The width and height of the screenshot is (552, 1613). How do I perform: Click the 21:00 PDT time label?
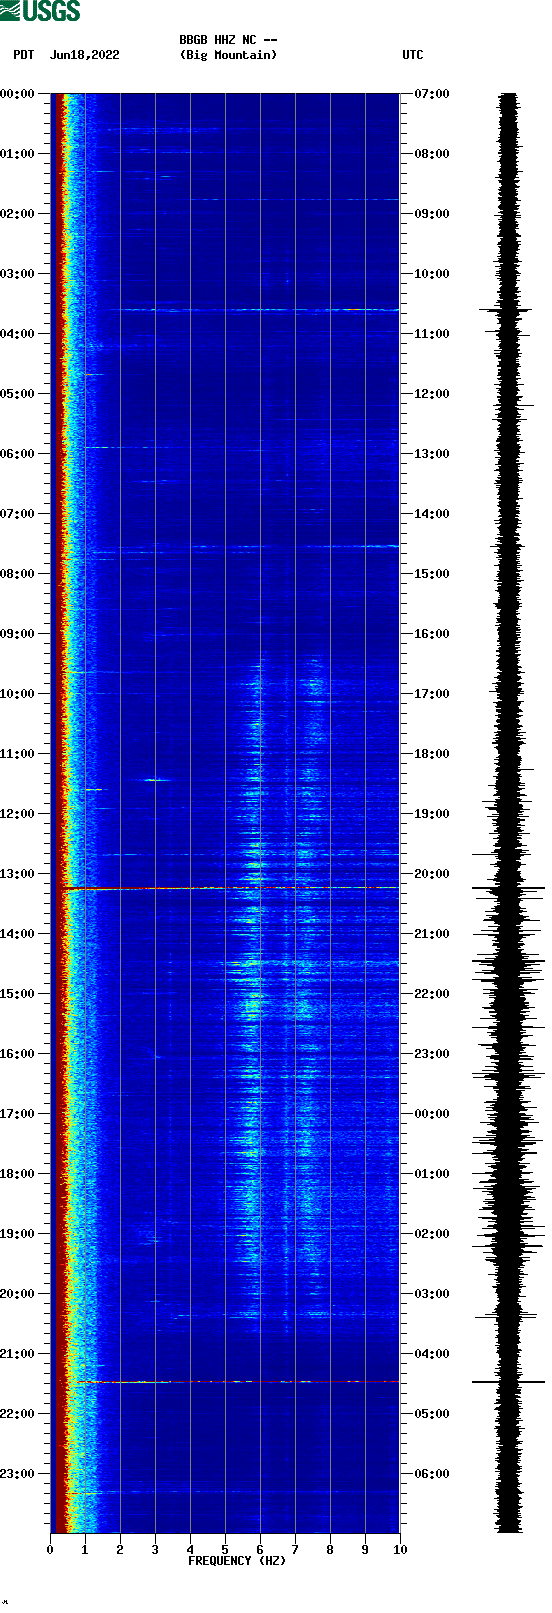[18, 1354]
